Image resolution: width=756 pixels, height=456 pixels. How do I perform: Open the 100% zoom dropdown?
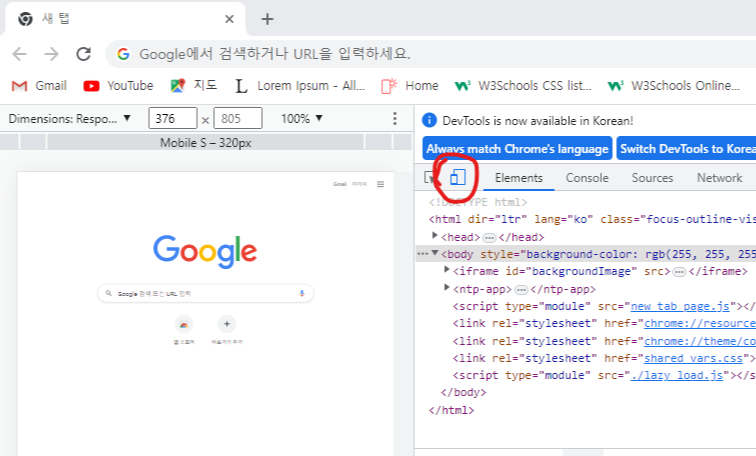pos(302,119)
